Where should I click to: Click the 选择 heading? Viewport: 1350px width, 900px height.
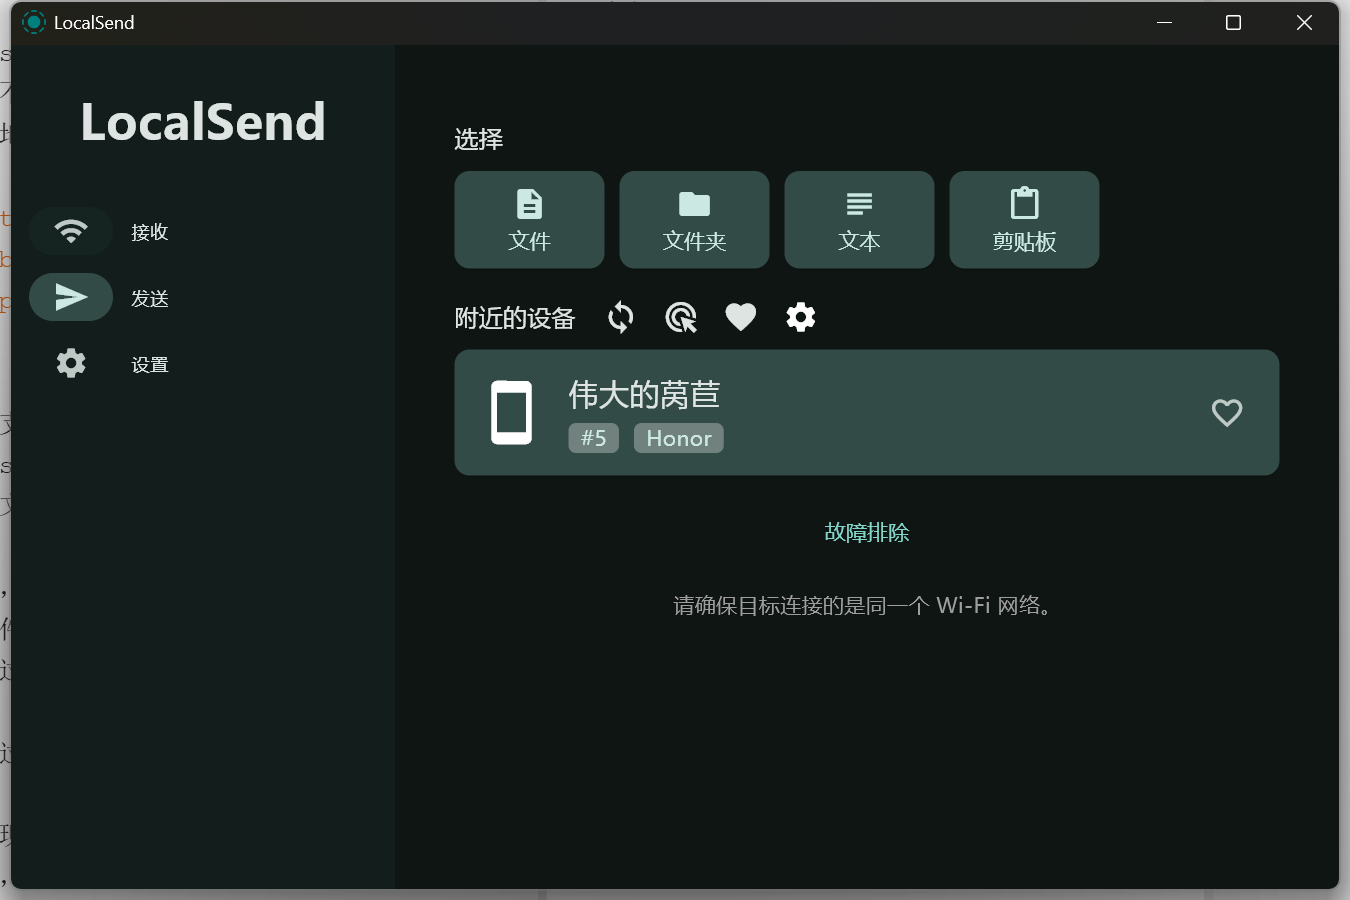click(479, 139)
